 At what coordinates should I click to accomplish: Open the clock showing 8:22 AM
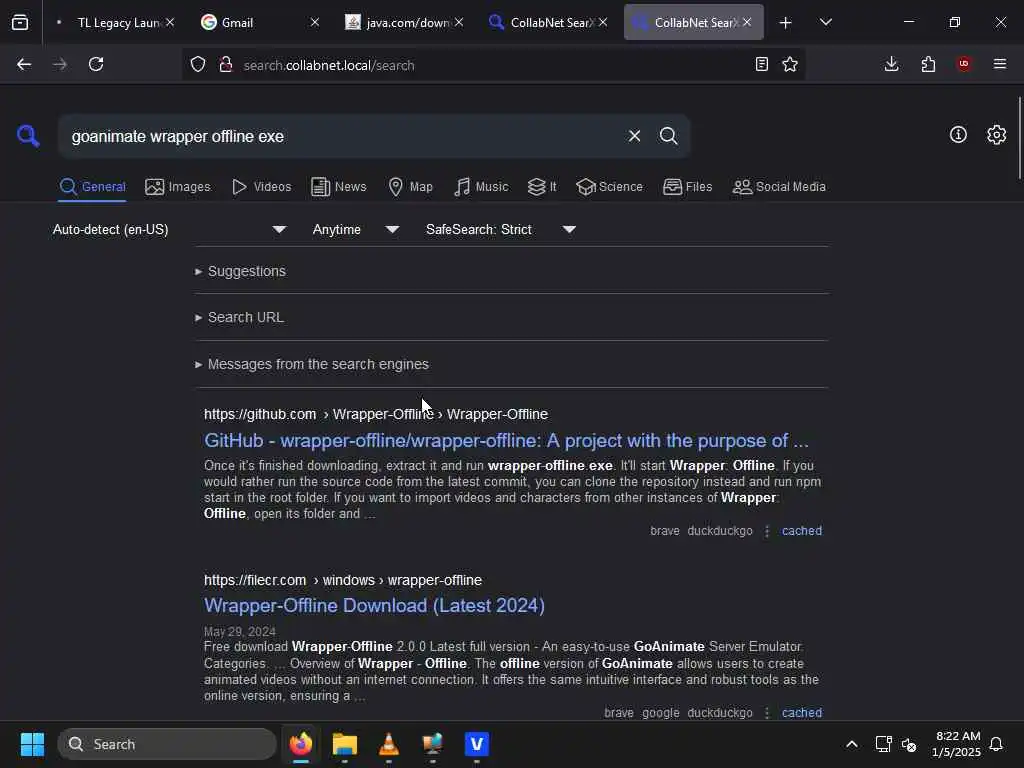point(956,744)
